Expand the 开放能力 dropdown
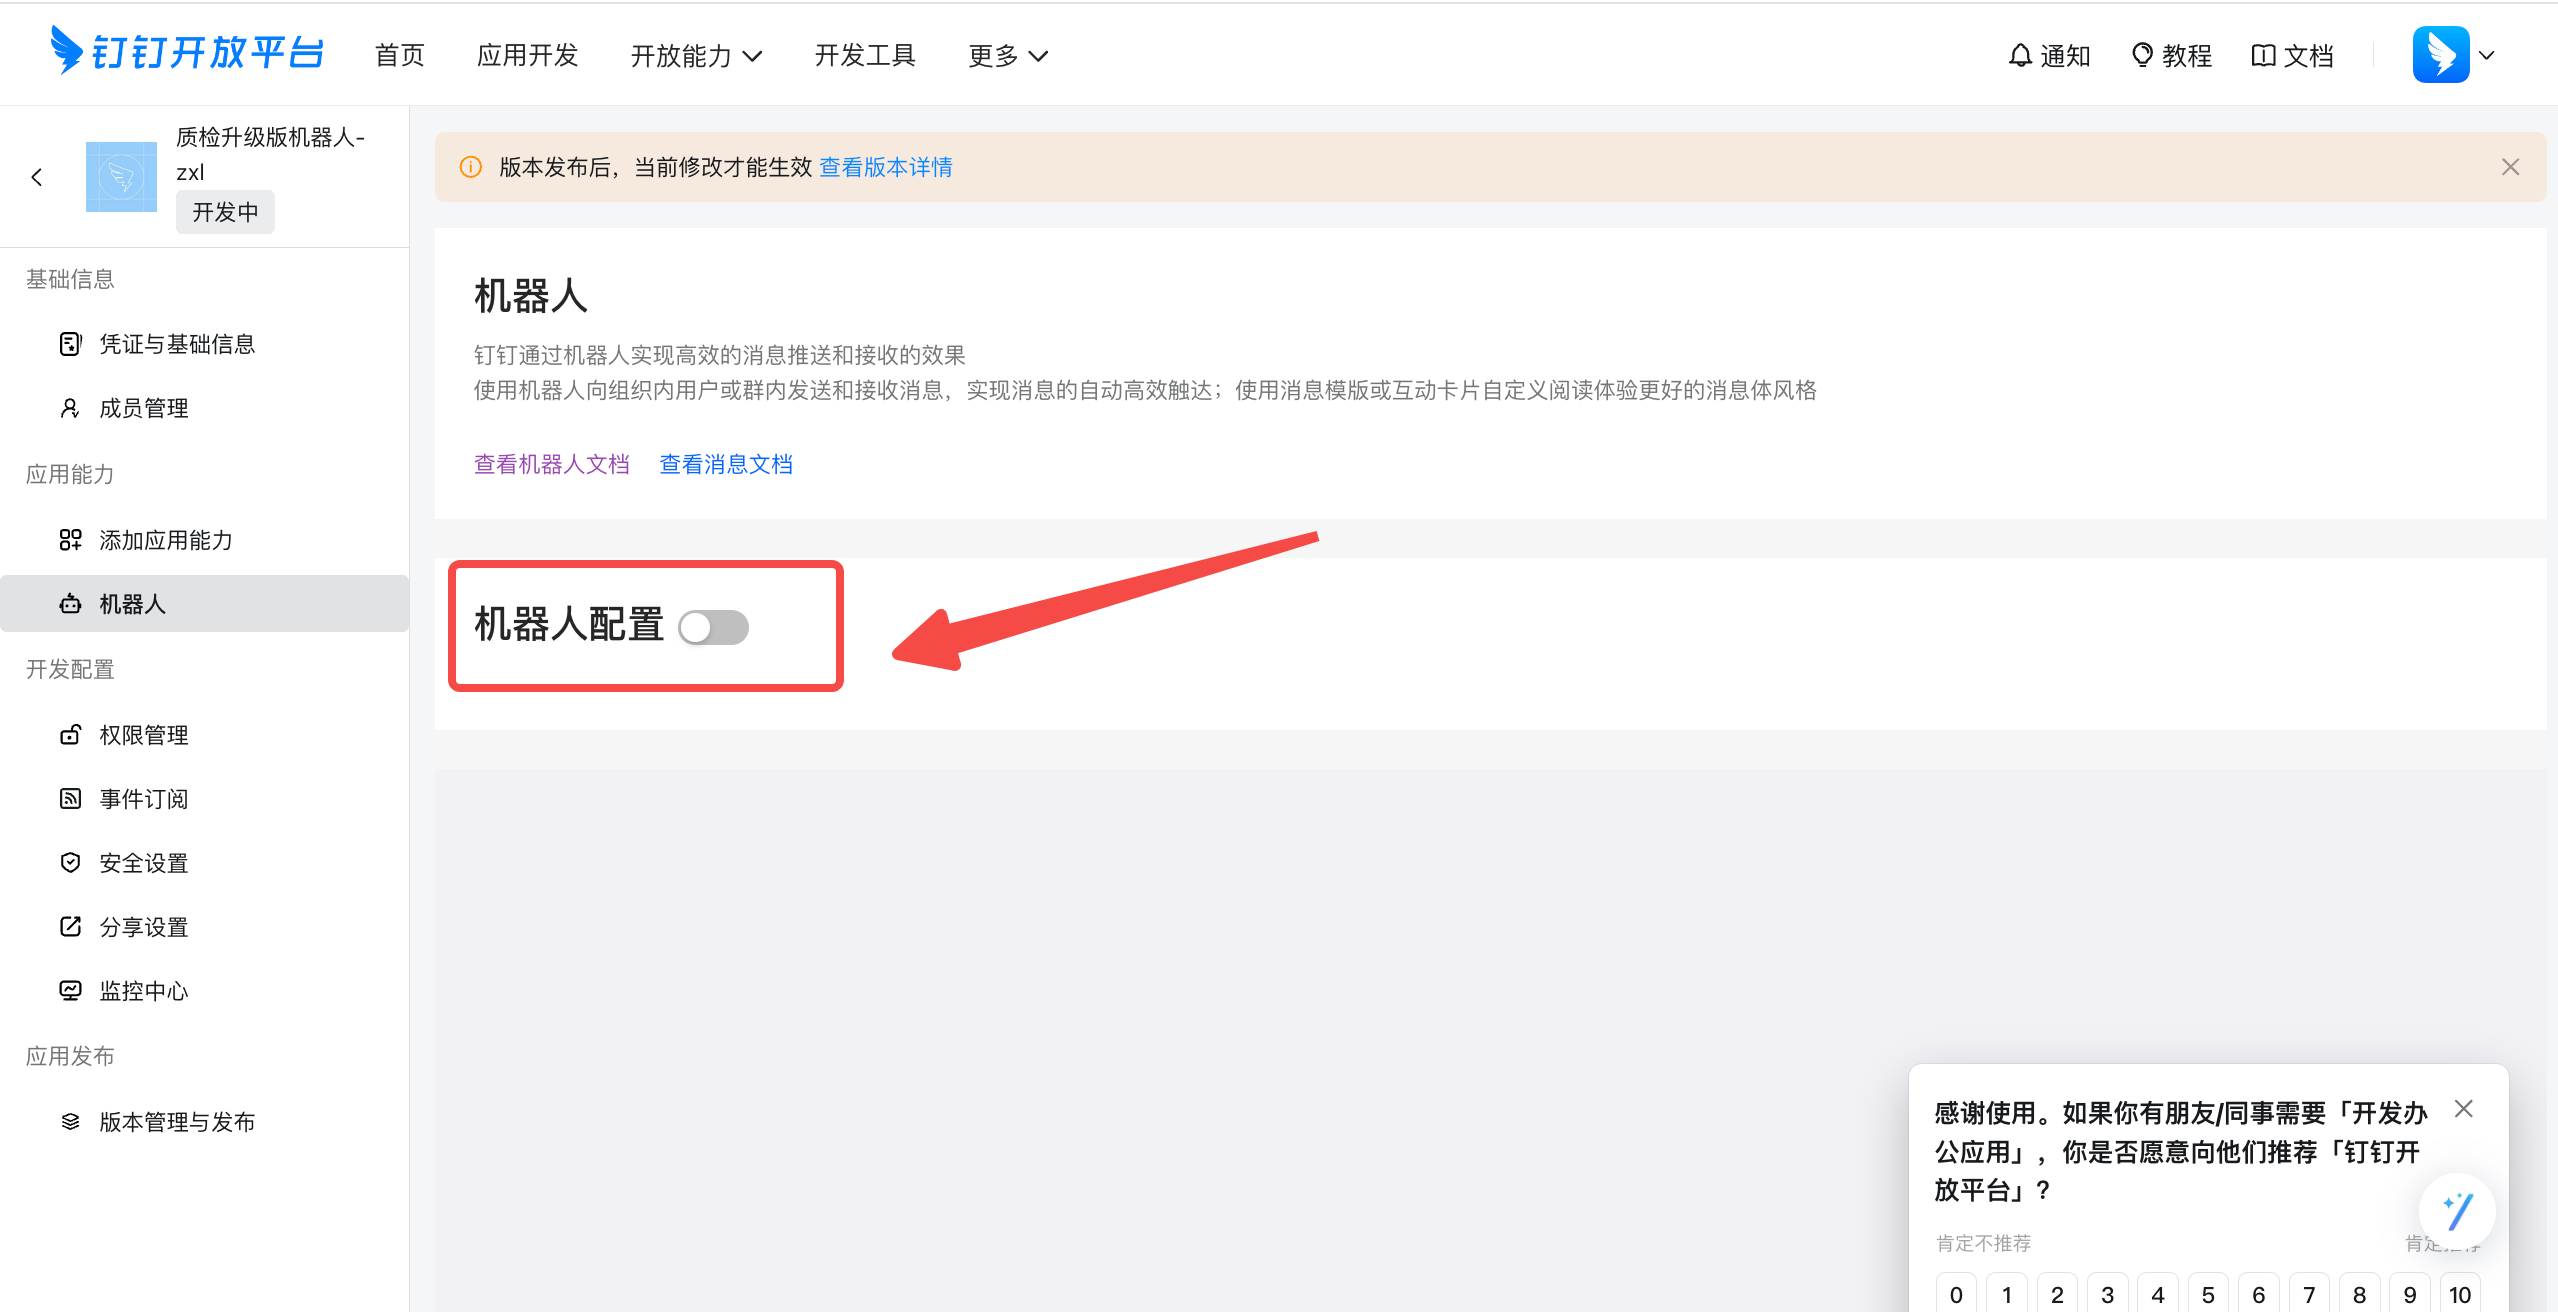Image resolution: width=2558 pixels, height=1312 pixels. click(696, 56)
